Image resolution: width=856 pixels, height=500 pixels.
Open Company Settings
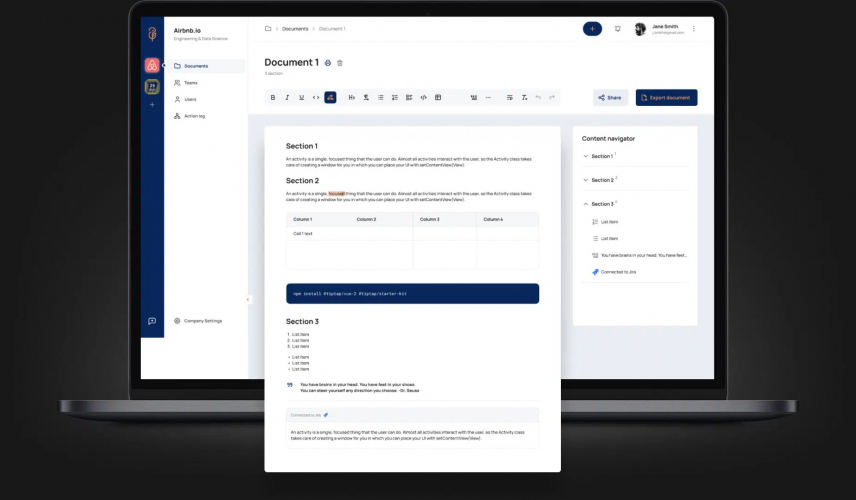(198, 321)
